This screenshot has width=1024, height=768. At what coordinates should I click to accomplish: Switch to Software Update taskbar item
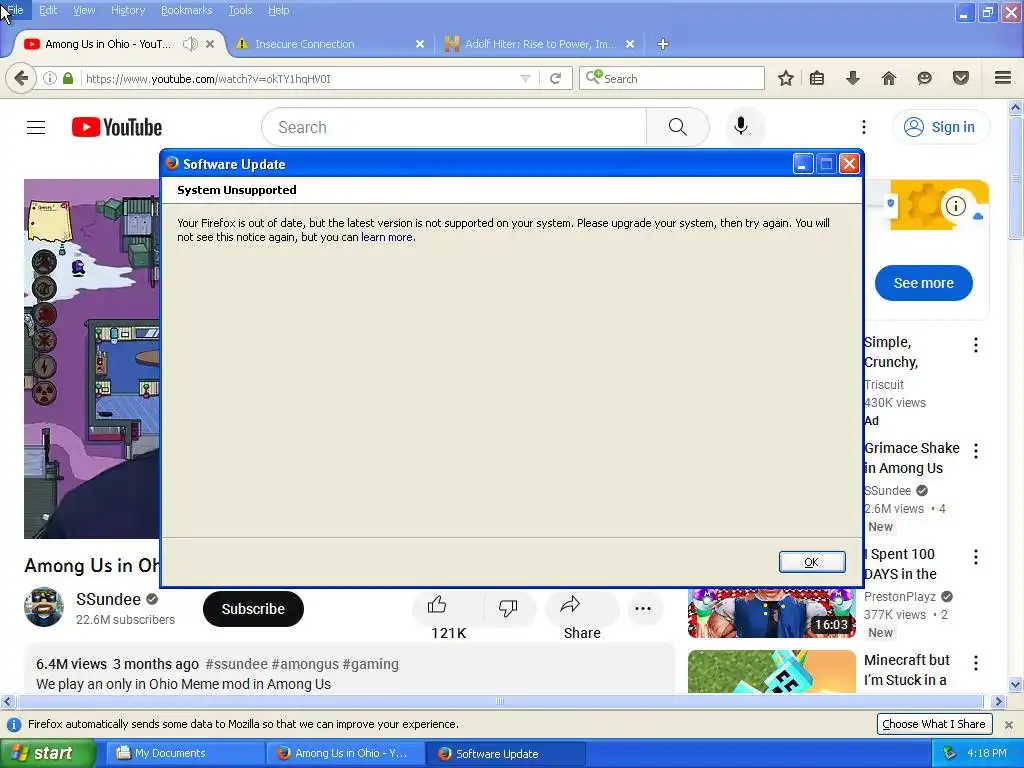(505, 753)
